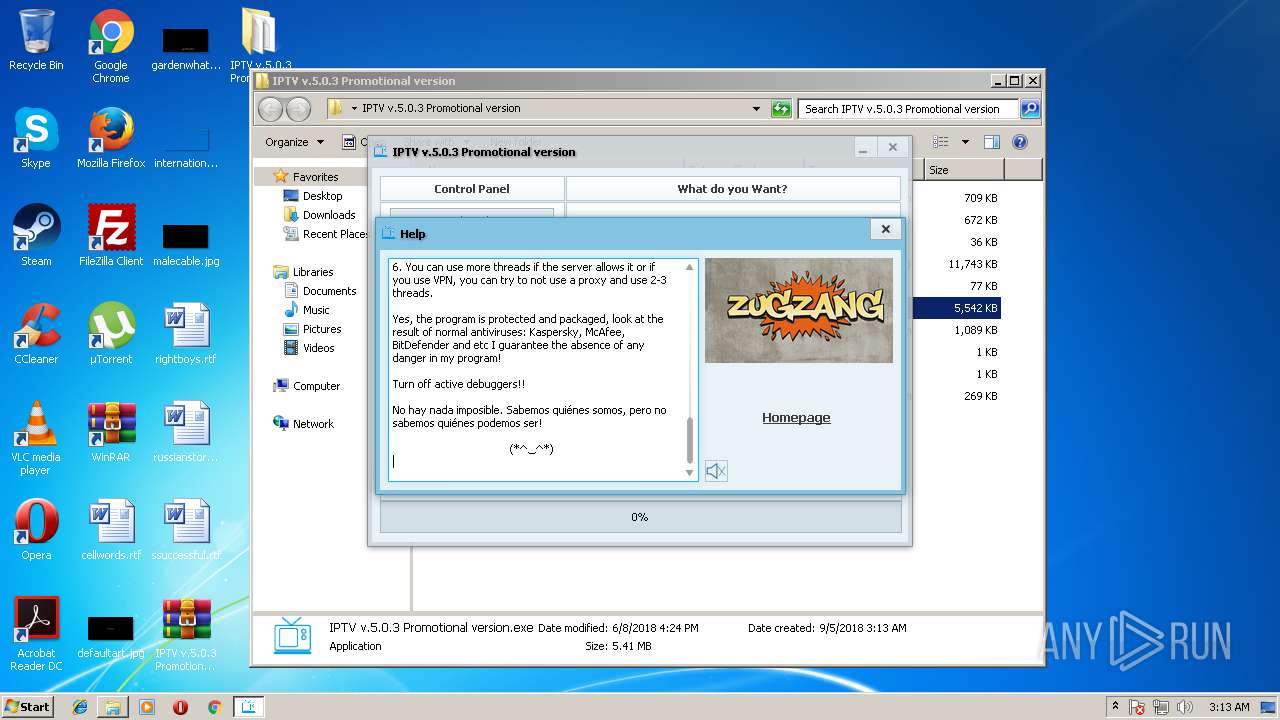Minimize the IPTV Promotional version app window
This screenshot has width=1280, height=720.
(x=863, y=147)
